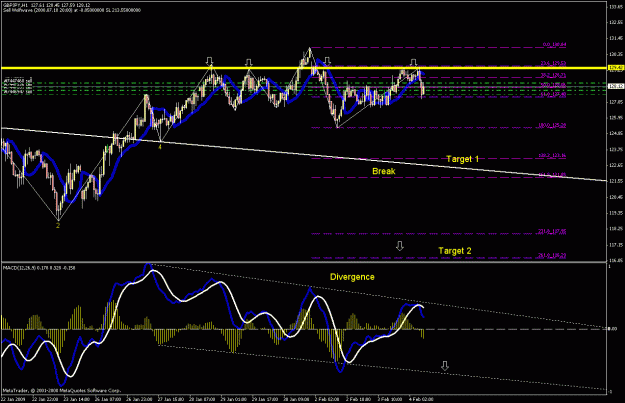Select the 23.6 Fibonacci level label

click(553, 63)
